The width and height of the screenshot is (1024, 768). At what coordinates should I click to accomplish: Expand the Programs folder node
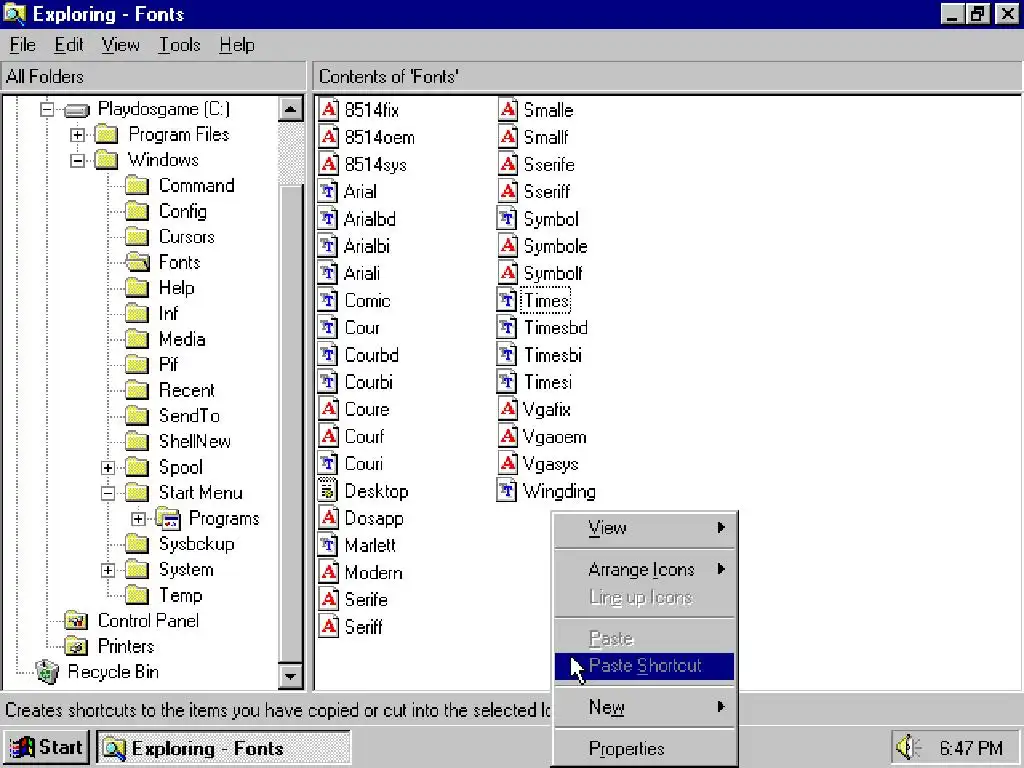pos(138,519)
